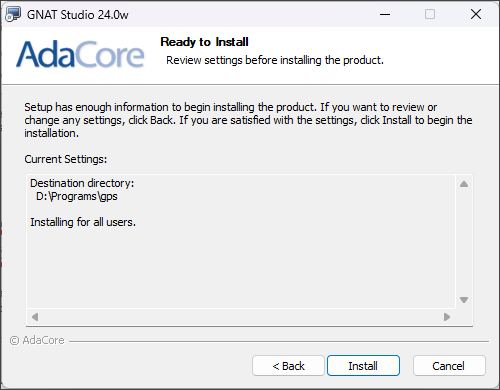Click the GNAT Studio installer title bar icon
500x390 pixels.
pyautogui.click(x=13, y=14)
